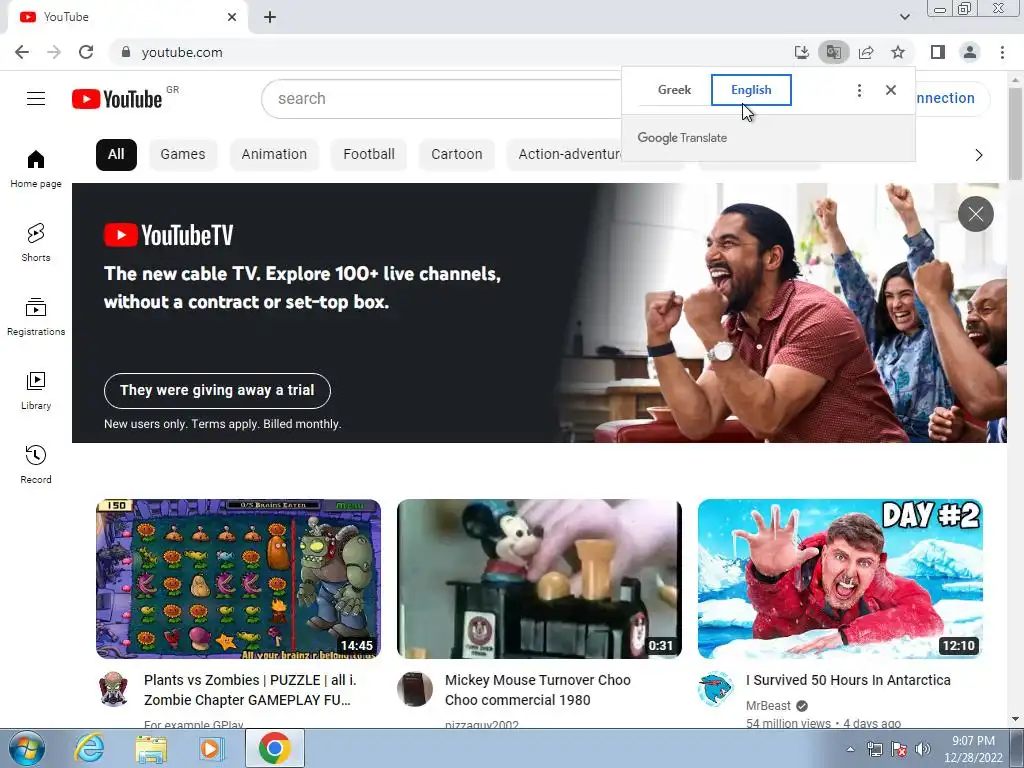Click the YouTube search field
Viewport: 1024px width, 768px height.
441,99
